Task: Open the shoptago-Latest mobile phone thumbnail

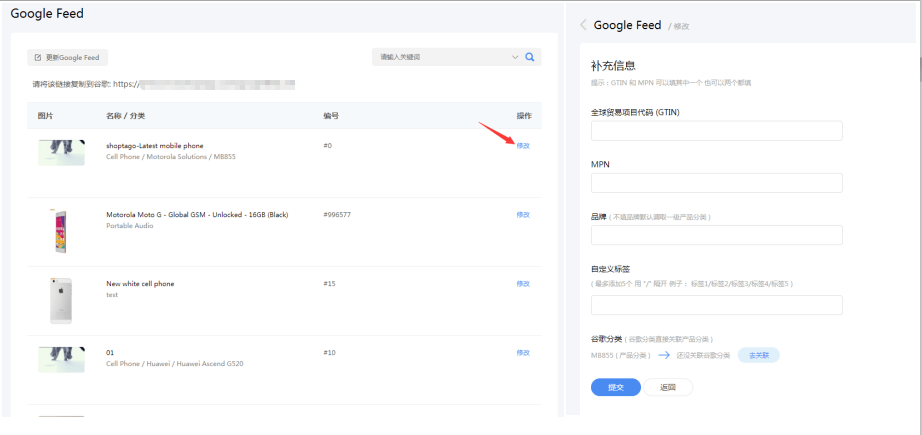Action: pos(61,152)
